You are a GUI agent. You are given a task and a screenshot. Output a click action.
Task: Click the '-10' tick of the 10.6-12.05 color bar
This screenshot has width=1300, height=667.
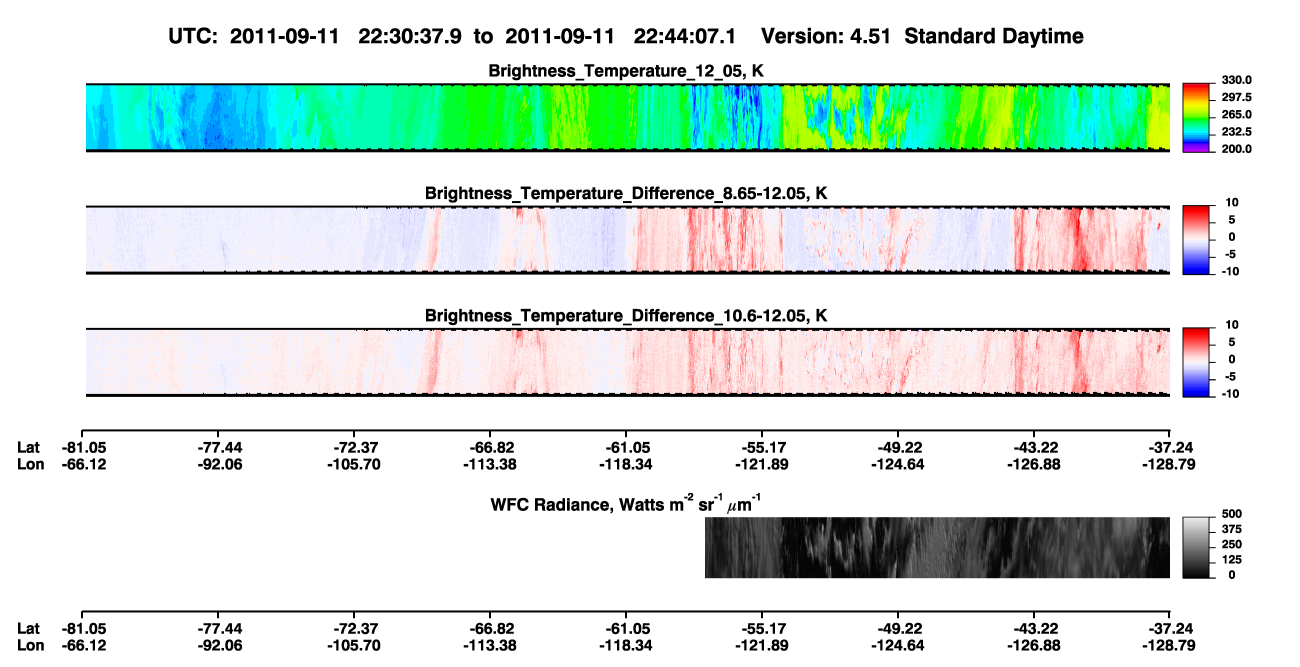[x=1230, y=394]
